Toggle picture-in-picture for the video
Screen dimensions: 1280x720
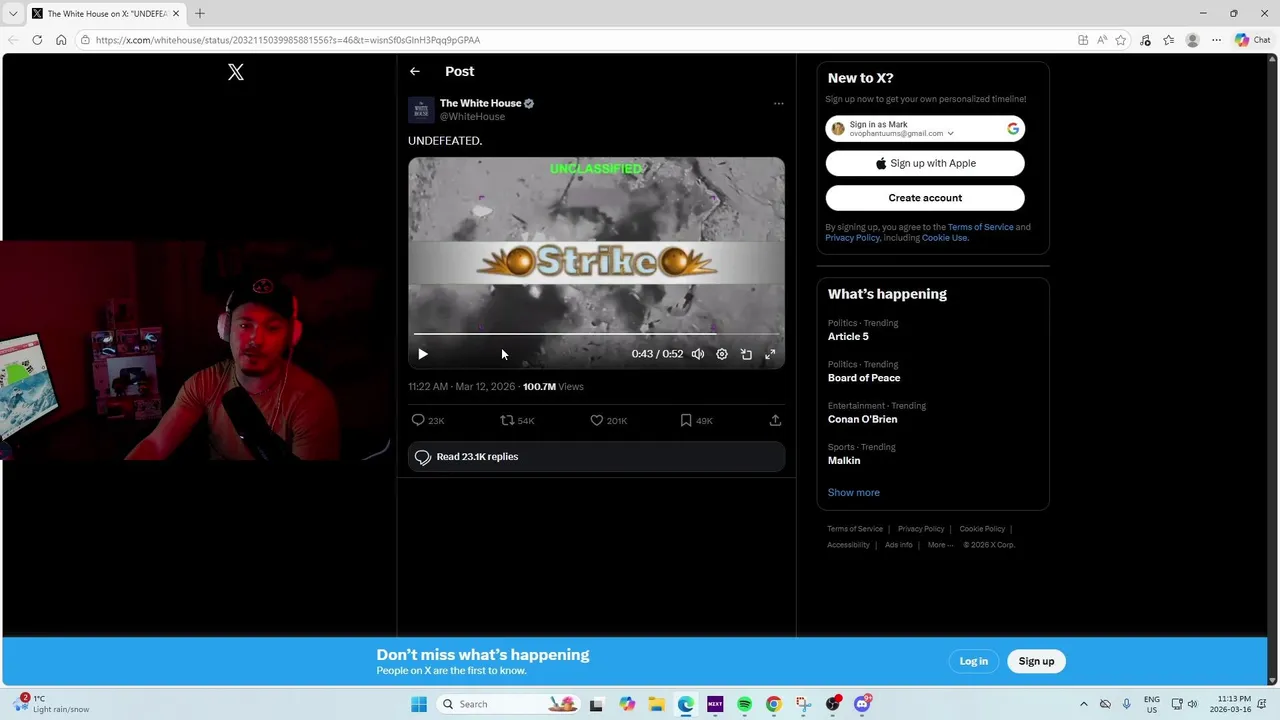click(x=746, y=354)
